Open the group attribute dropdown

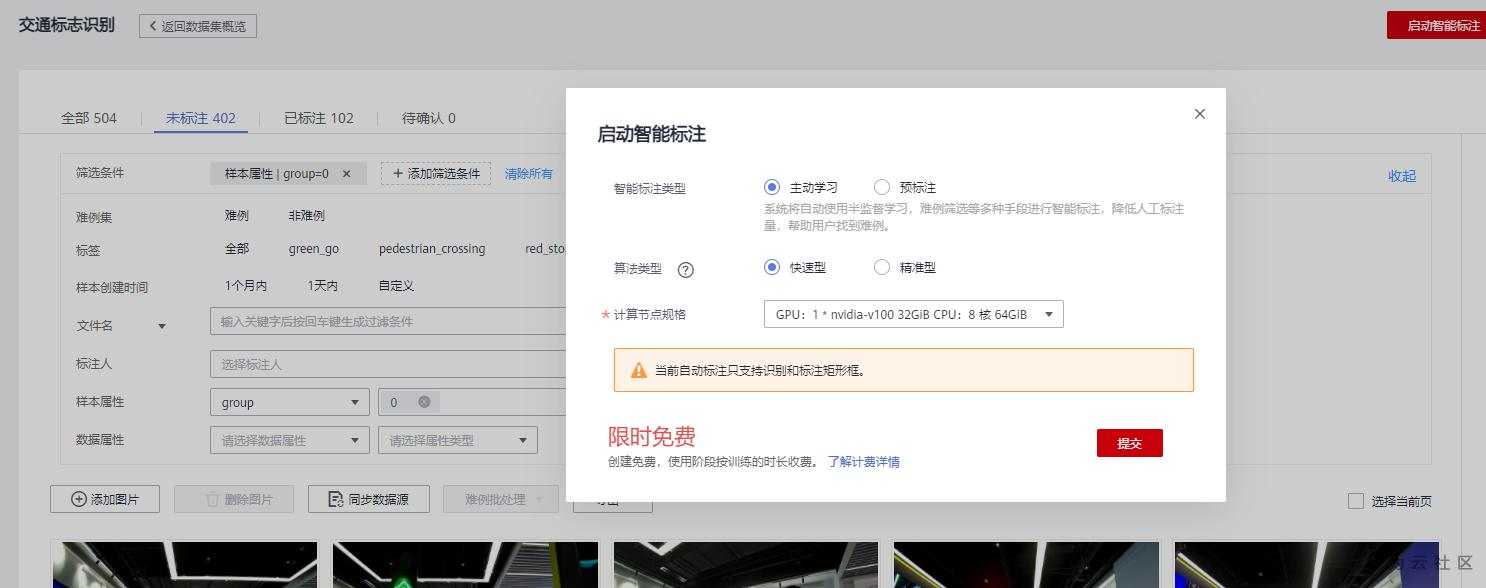[x=289, y=401]
